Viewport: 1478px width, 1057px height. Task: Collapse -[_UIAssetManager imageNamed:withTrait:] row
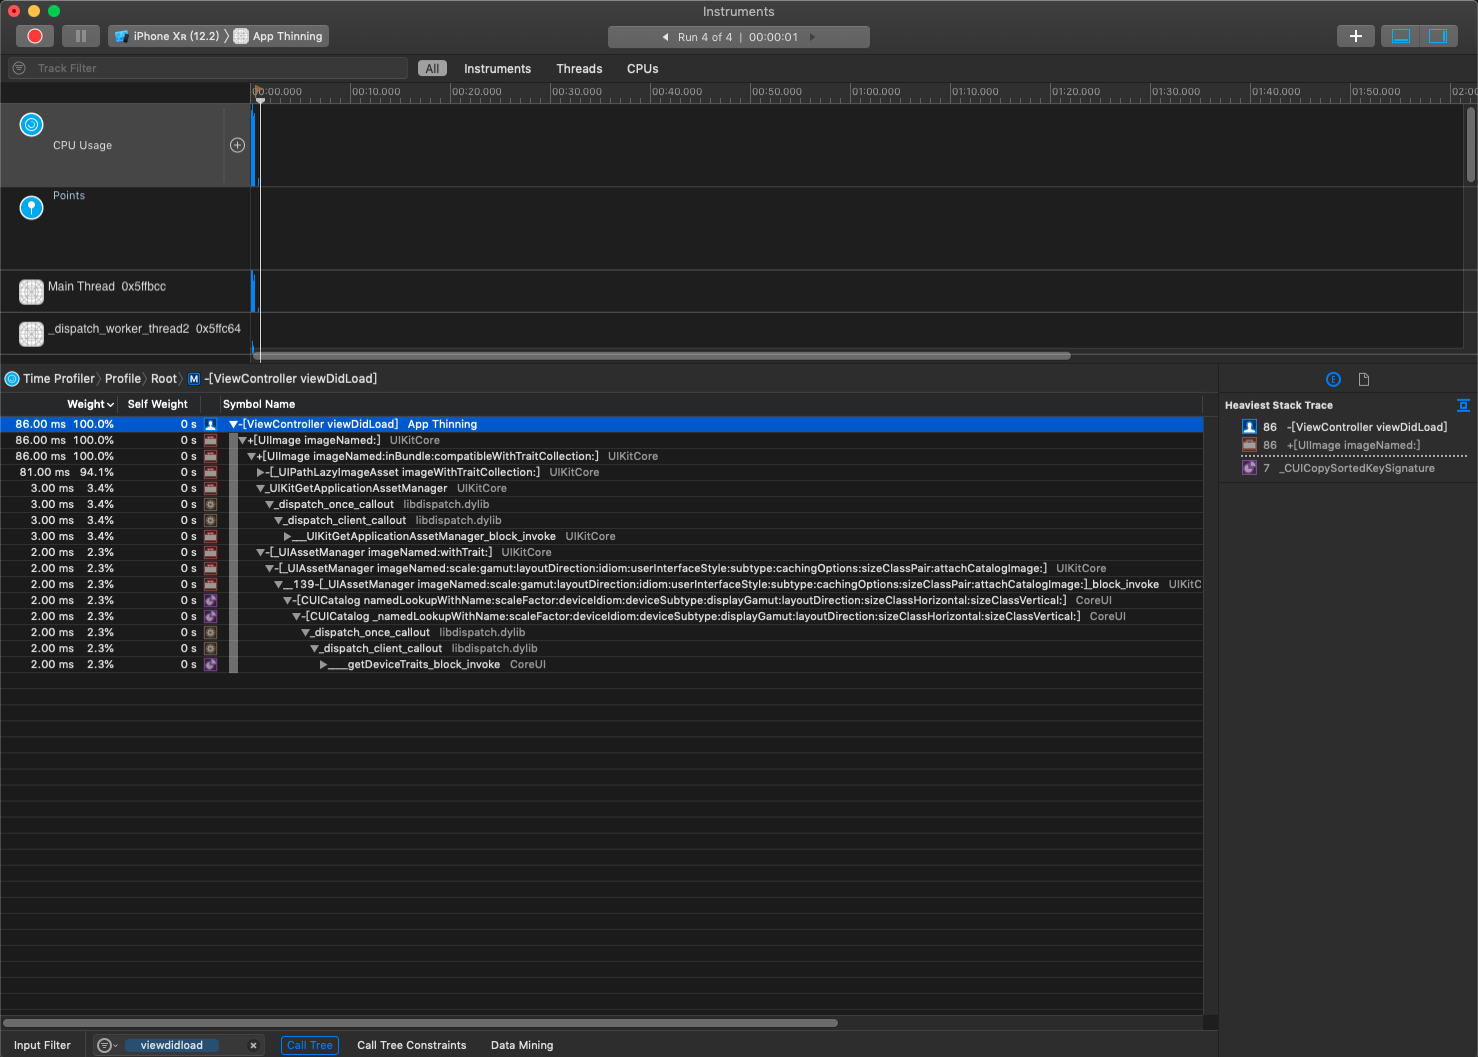(261, 552)
